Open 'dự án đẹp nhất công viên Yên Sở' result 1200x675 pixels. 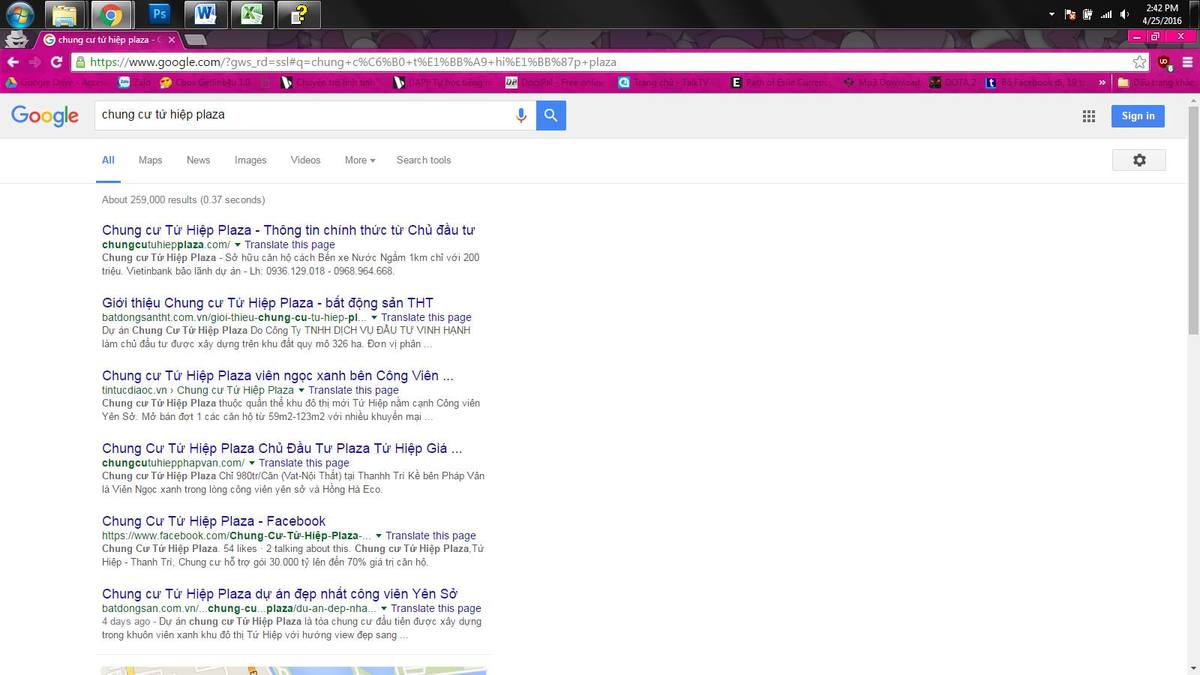[x=280, y=594]
